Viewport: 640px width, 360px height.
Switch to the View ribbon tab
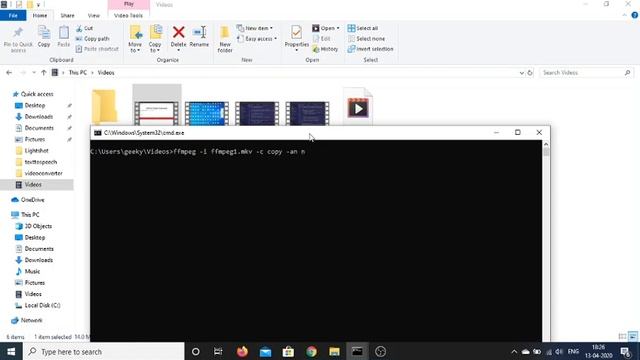pos(93,16)
